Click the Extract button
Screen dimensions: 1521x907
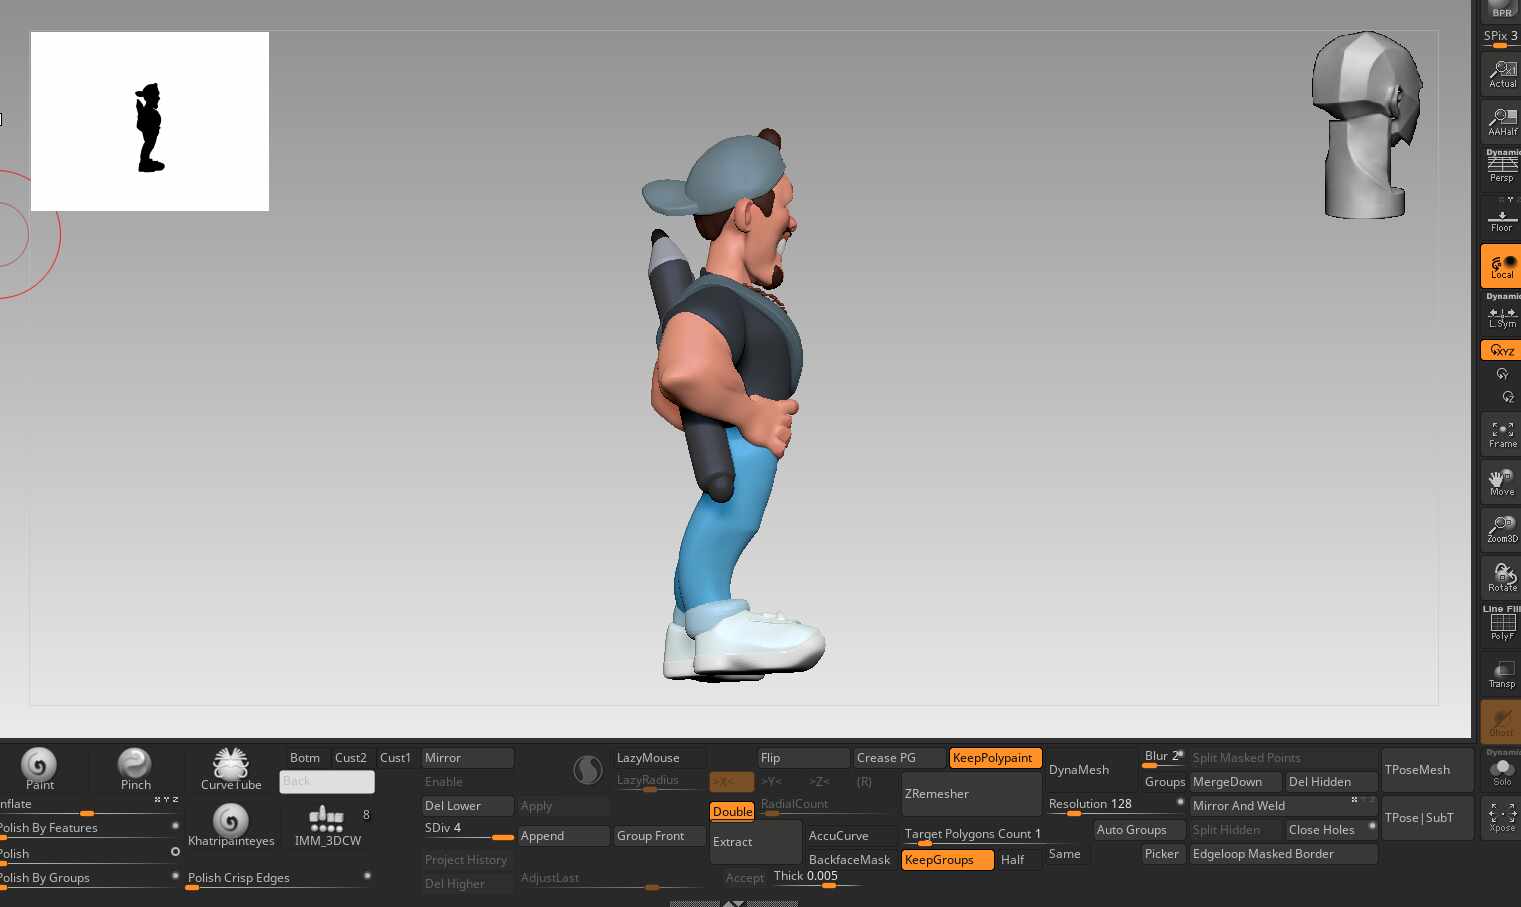(756, 842)
